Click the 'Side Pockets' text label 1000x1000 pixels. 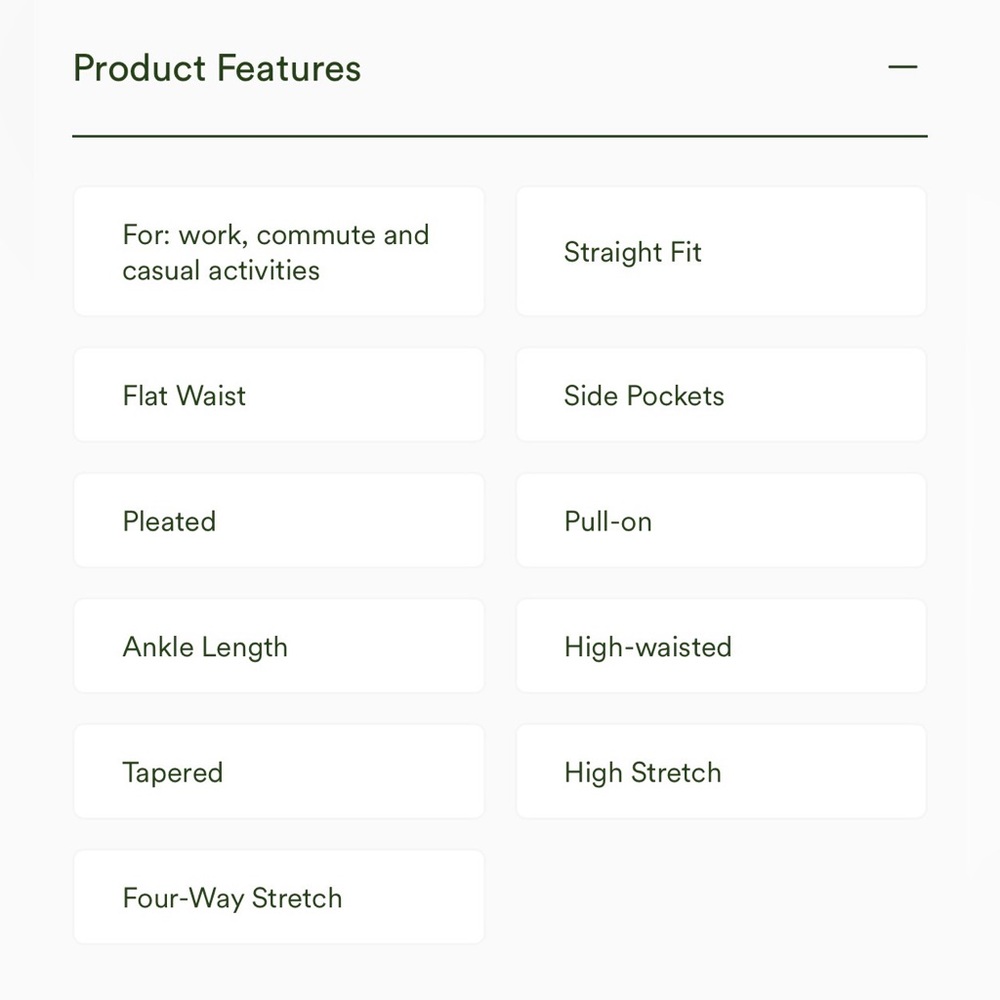point(644,396)
